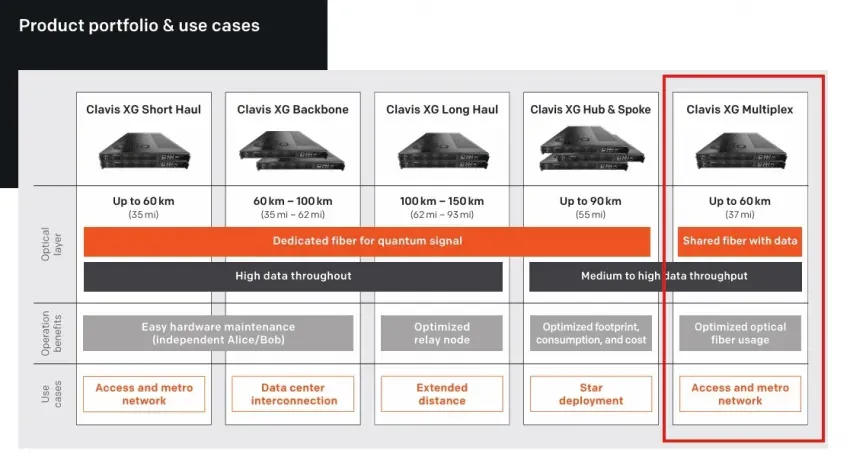
Task: Click the "Clavis XG Multiplex" heading
Action: point(739,109)
